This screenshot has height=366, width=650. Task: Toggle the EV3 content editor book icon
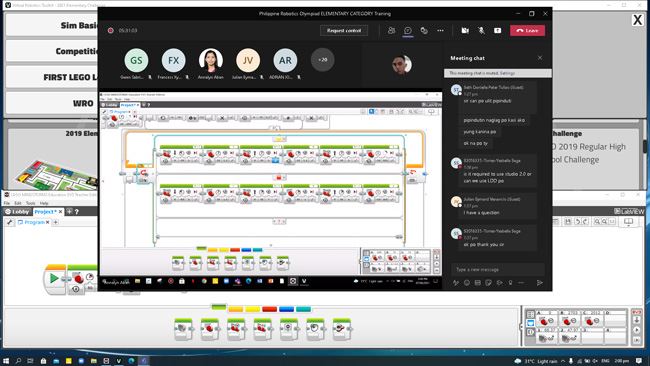(628, 222)
